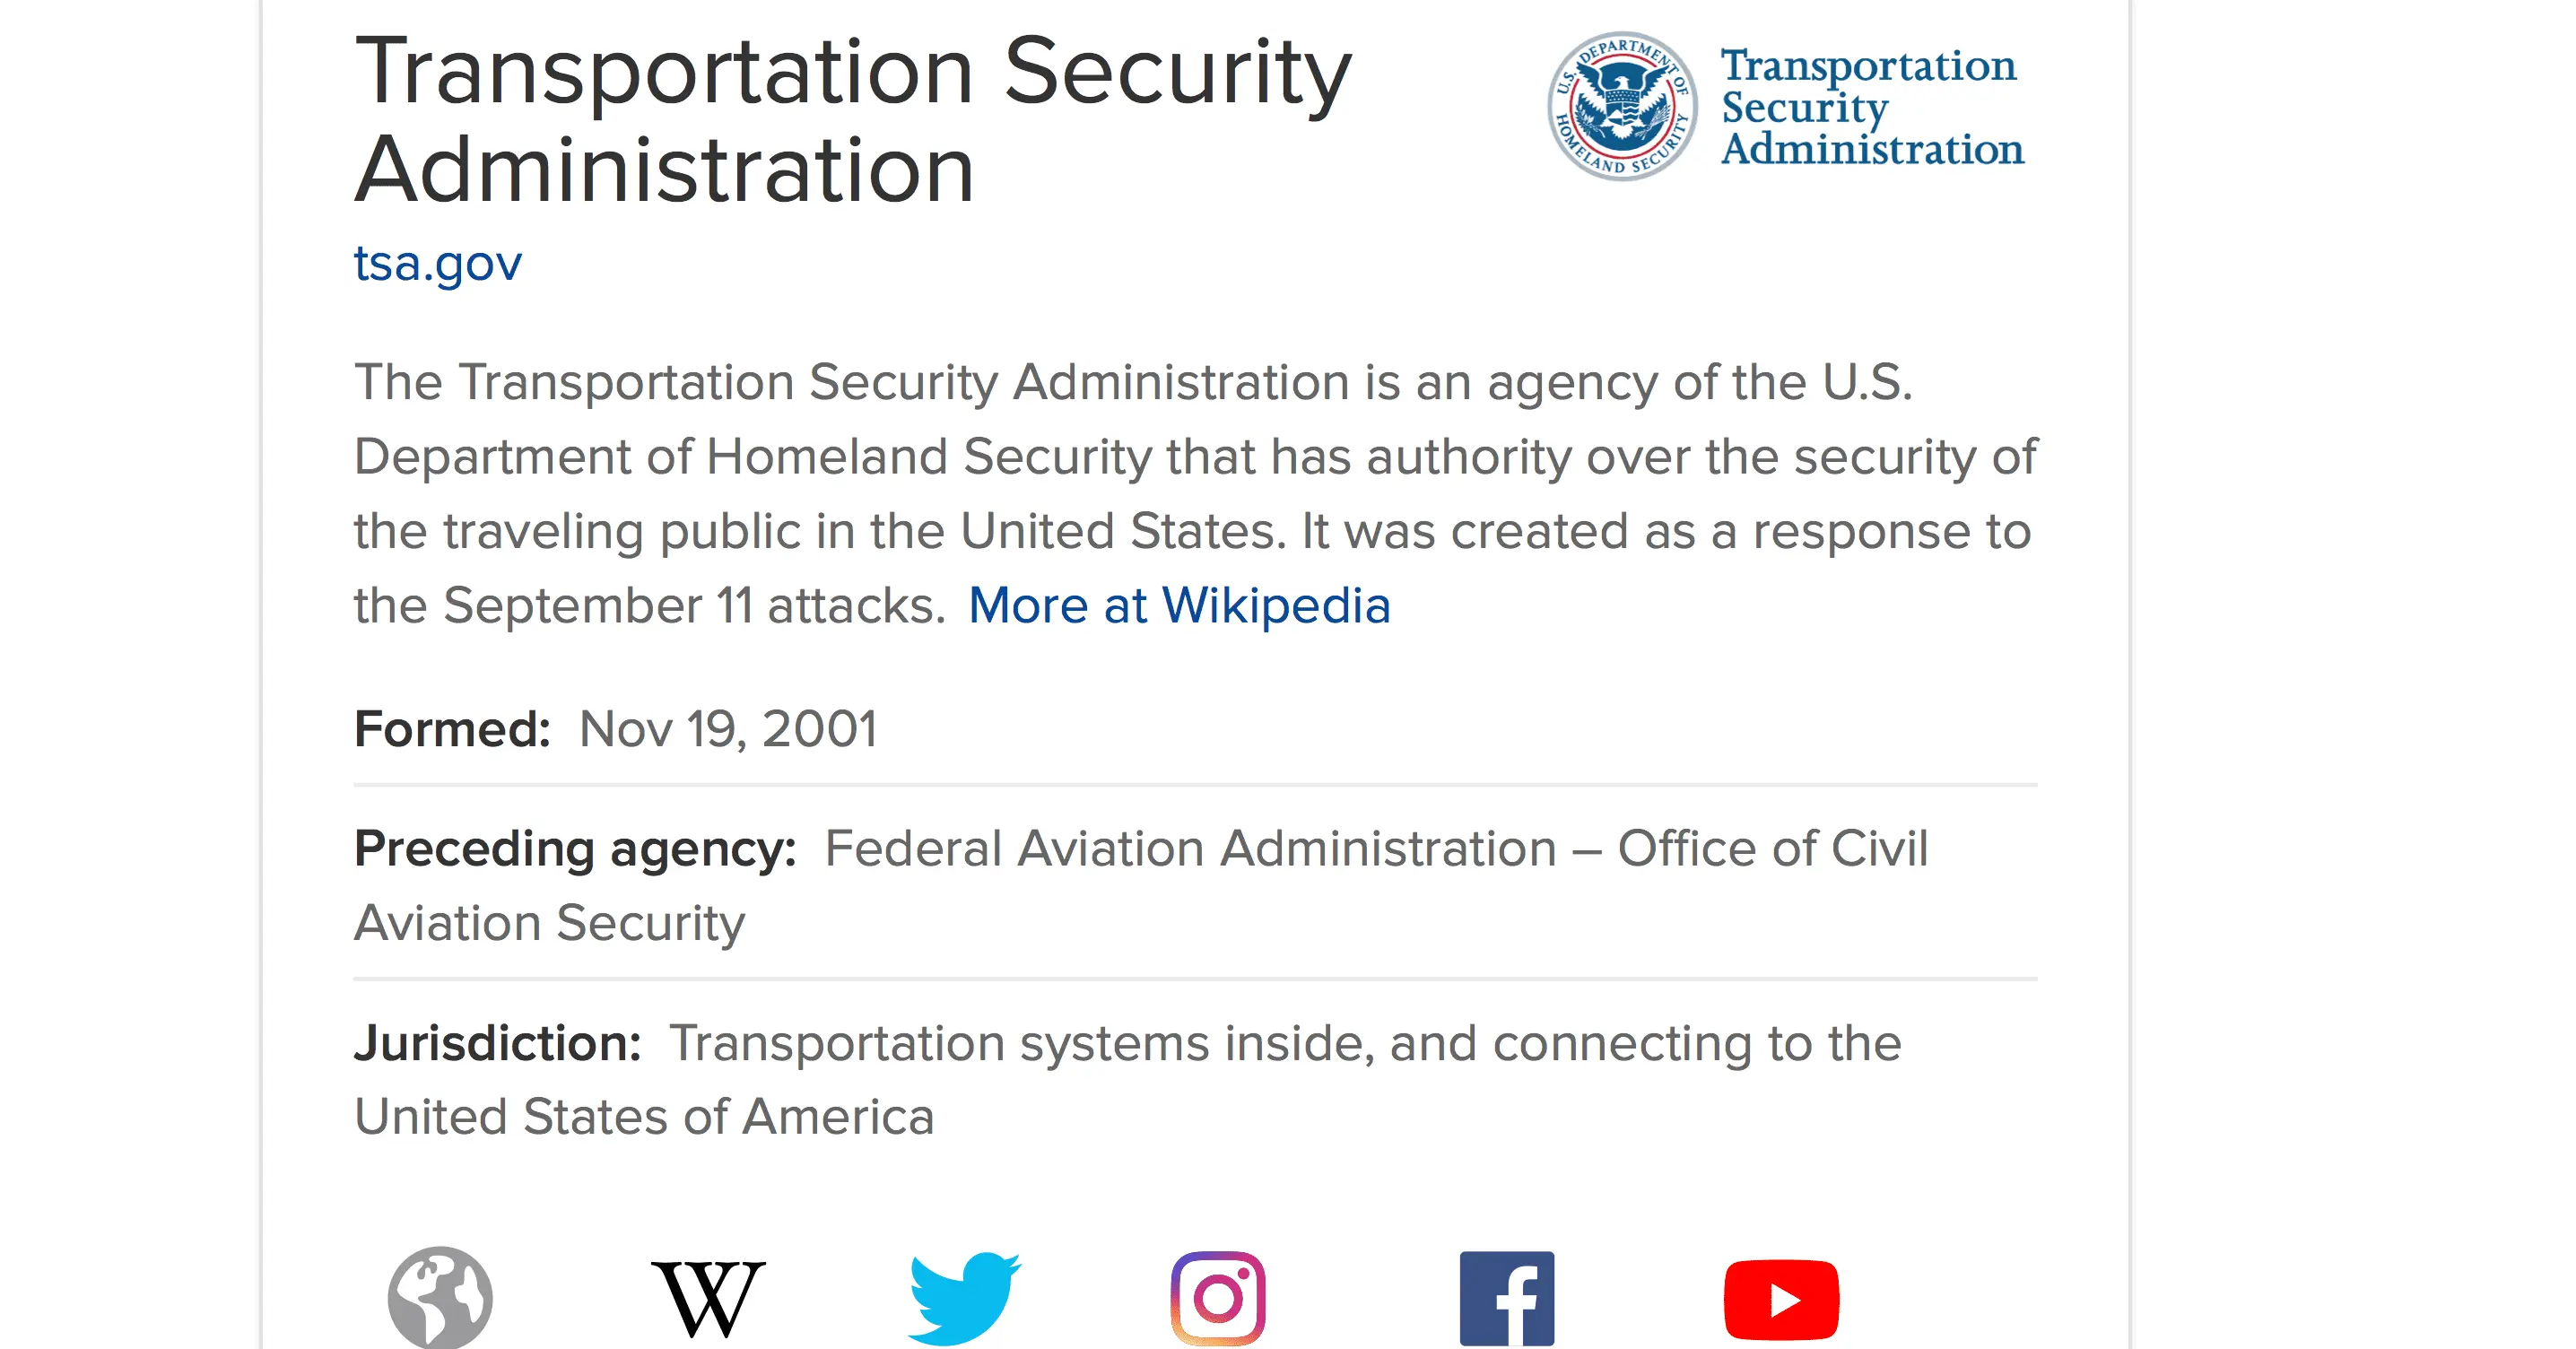Viewport: 2576px width, 1349px height.
Task: Click the United States of America text
Action: 644,1117
